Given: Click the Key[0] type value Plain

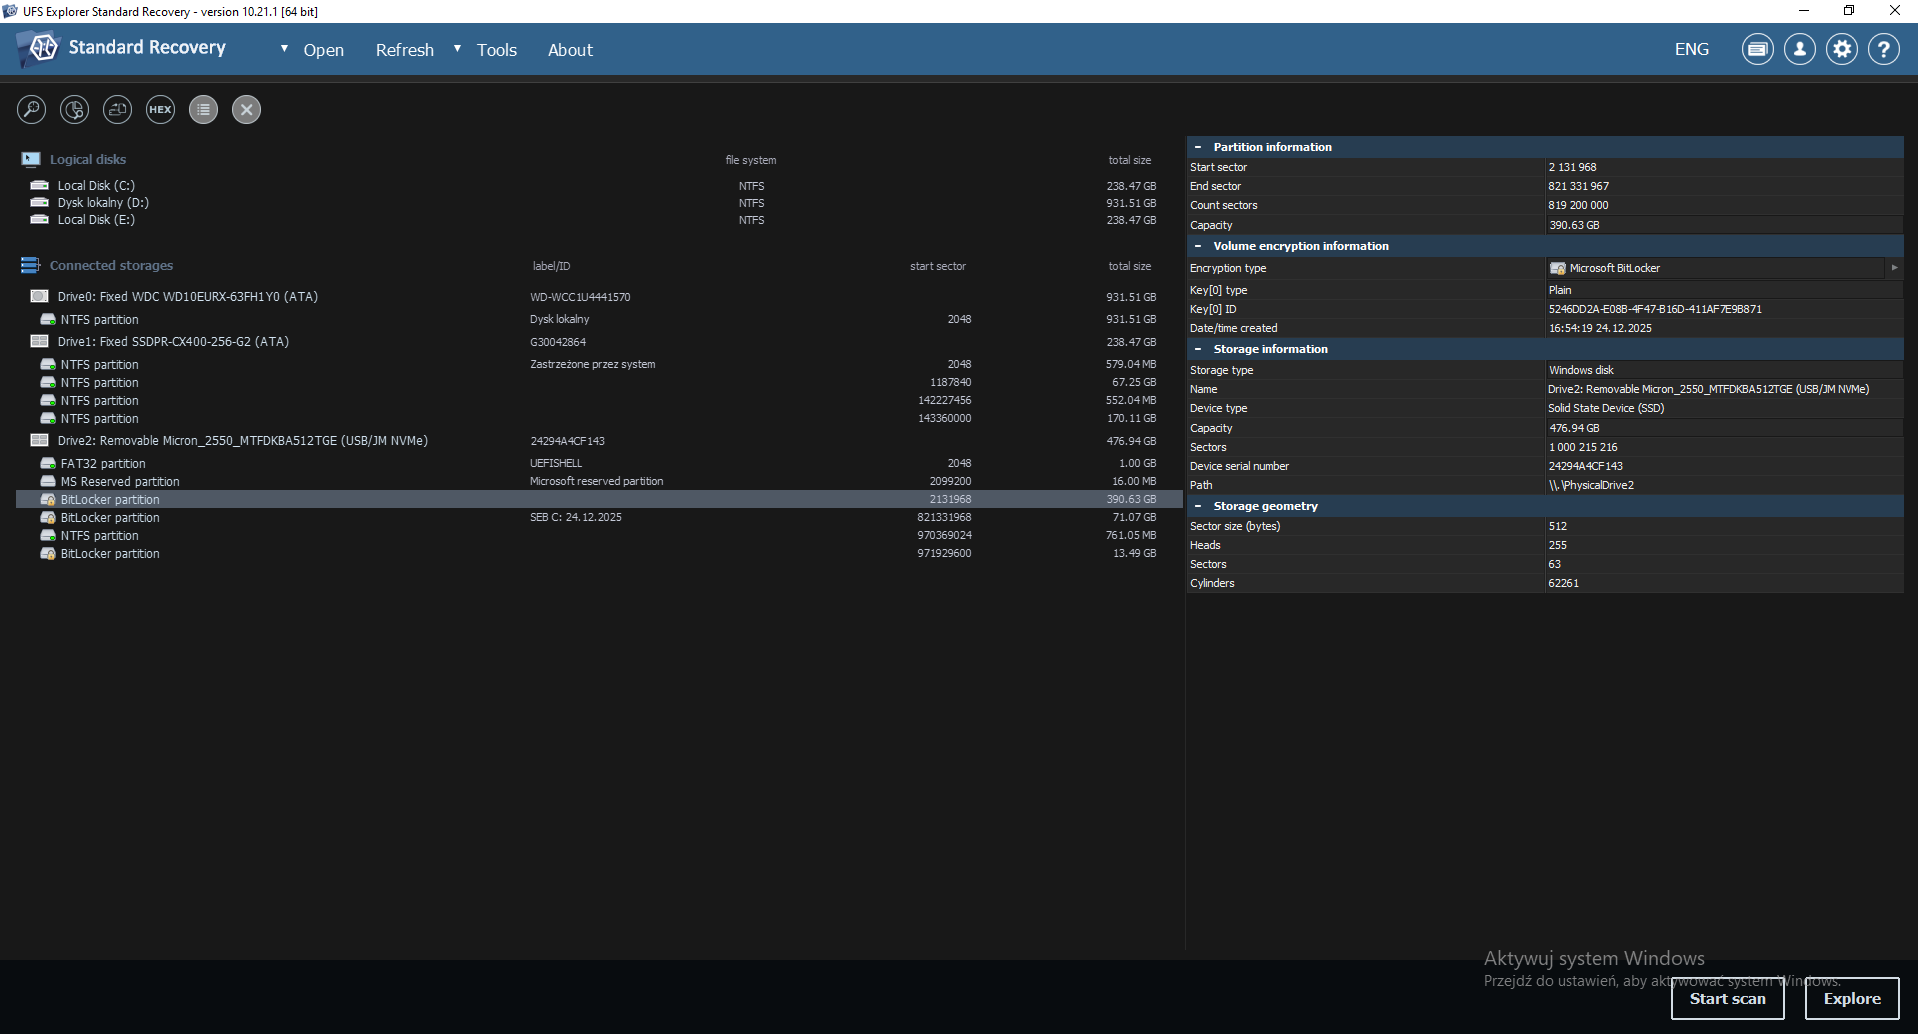Looking at the screenshot, I should (x=1560, y=291).
